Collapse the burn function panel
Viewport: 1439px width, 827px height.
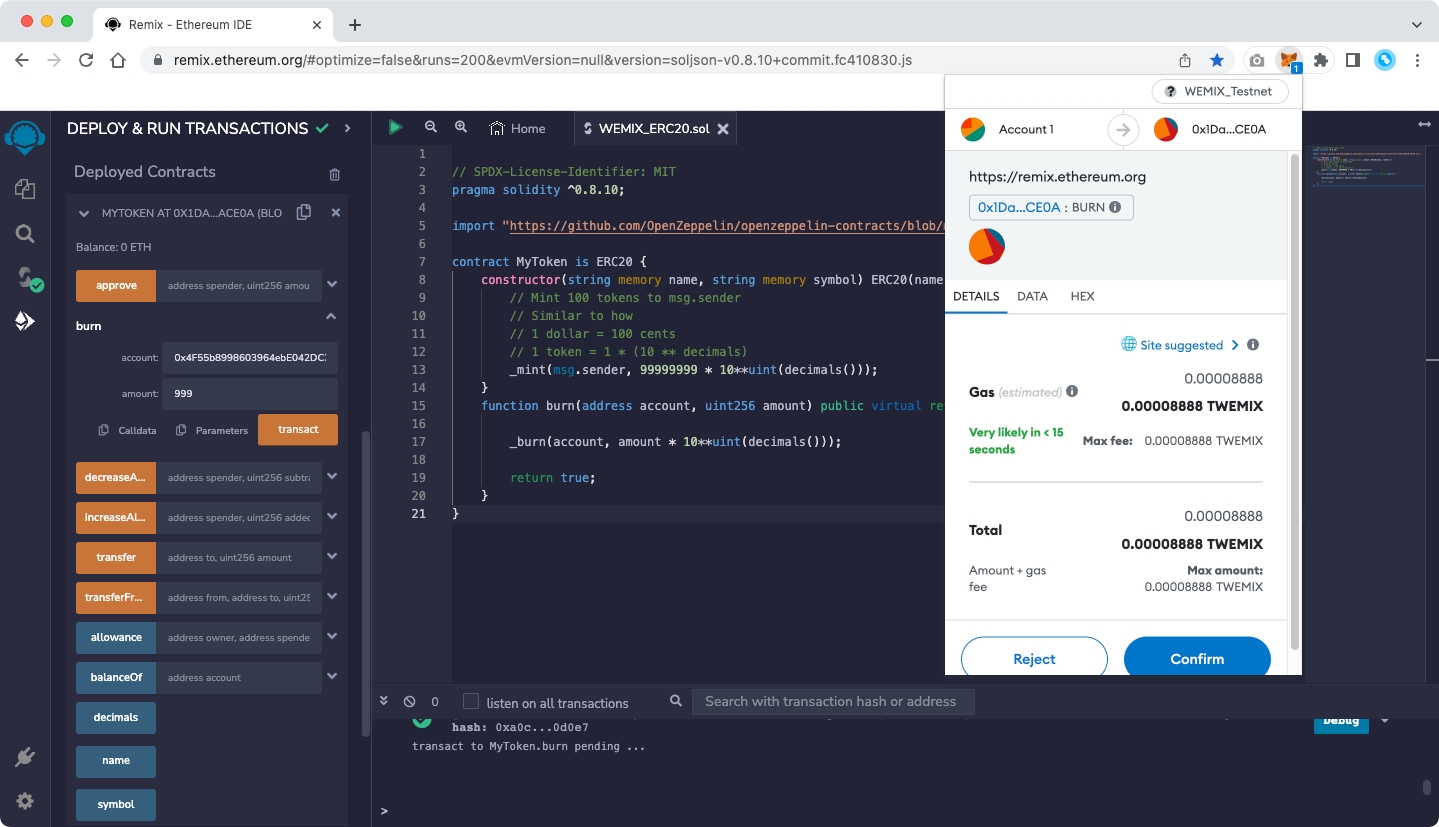click(331, 317)
